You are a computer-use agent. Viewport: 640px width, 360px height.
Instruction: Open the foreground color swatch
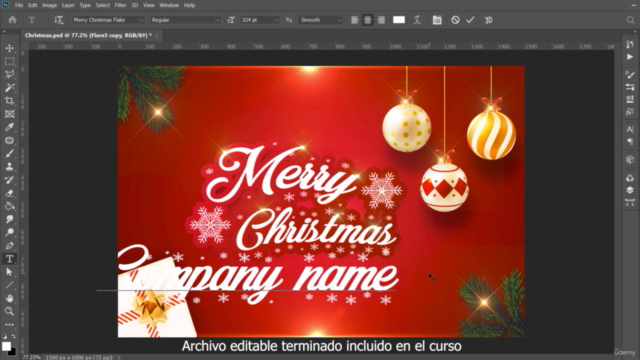[6, 346]
